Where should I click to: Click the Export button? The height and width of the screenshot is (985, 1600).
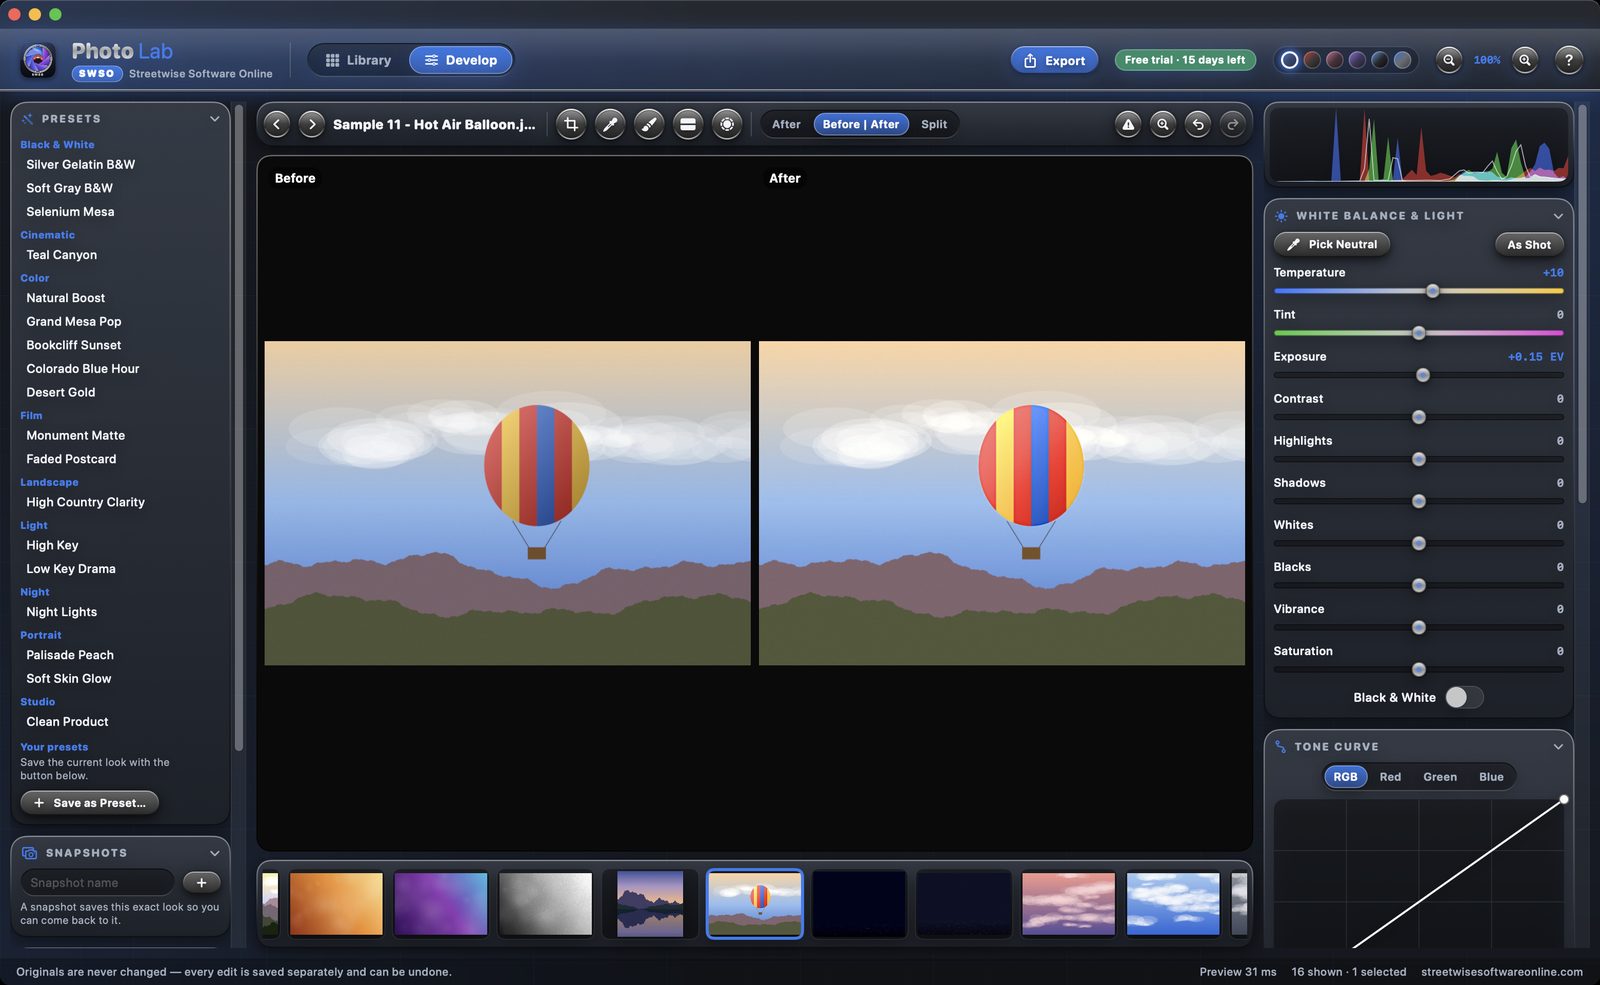(x=1054, y=60)
